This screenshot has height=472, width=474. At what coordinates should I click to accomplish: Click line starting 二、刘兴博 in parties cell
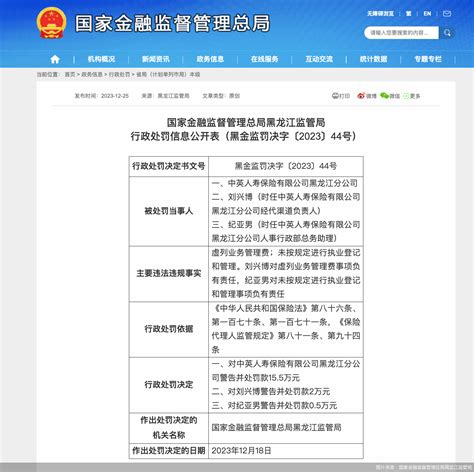click(286, 197)
